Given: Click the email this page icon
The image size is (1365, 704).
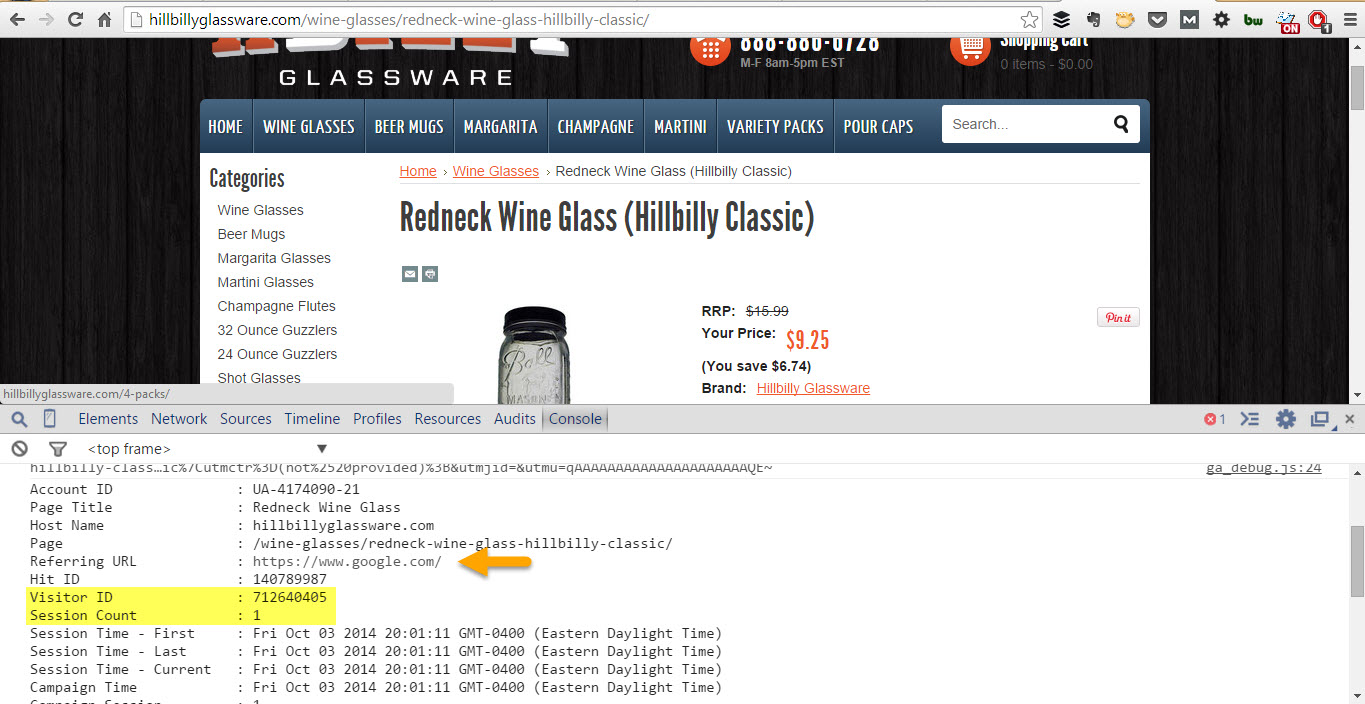Looking at the screenshot, I should 409,274.
